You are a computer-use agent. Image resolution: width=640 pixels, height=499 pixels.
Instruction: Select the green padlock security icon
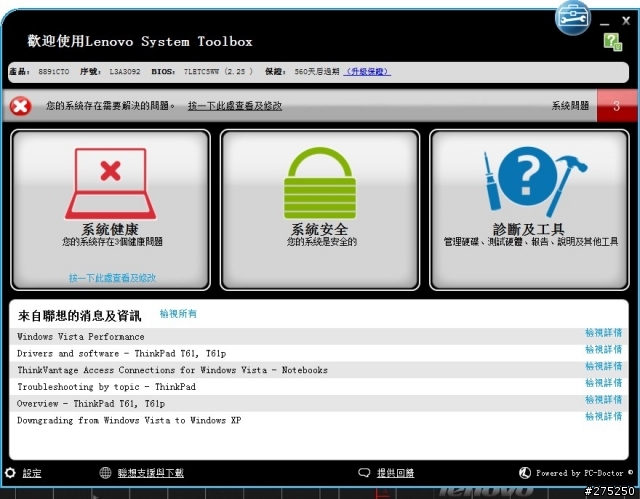coord(320,183)
